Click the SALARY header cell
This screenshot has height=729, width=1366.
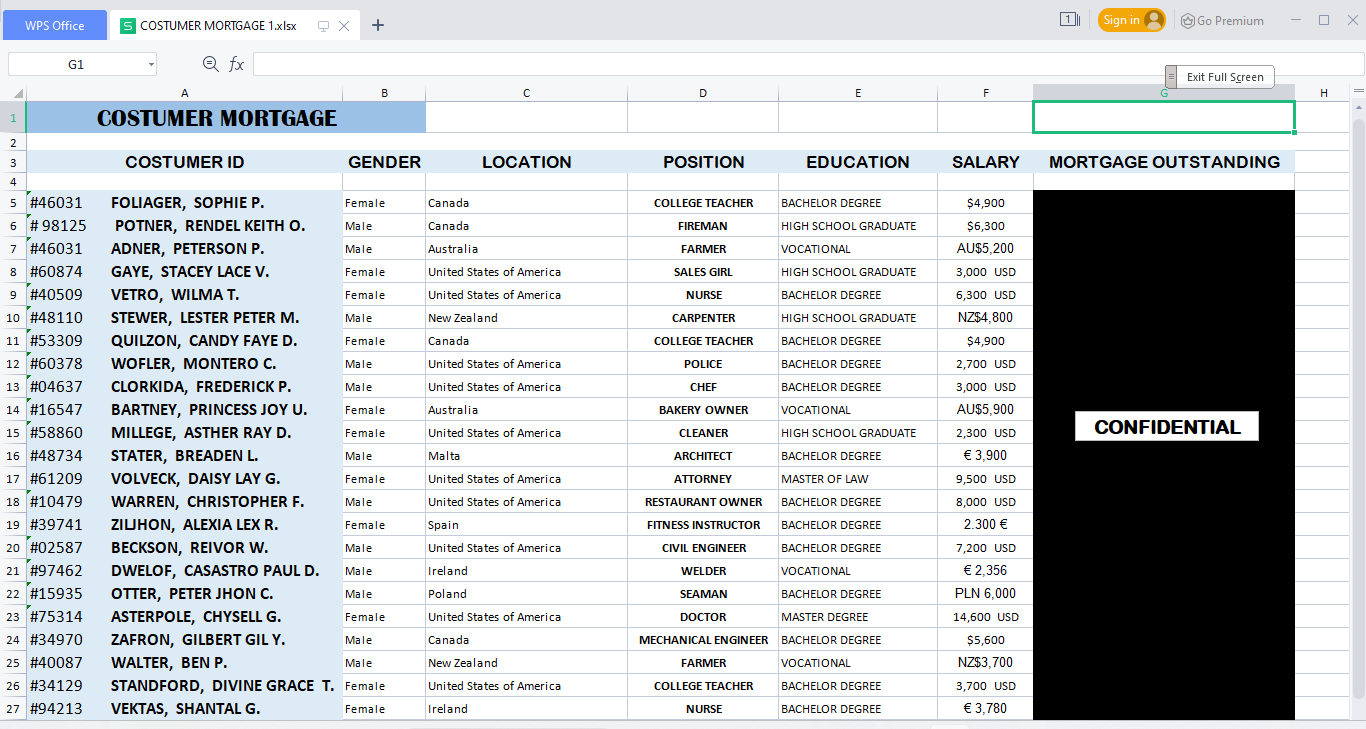[985, 162]
